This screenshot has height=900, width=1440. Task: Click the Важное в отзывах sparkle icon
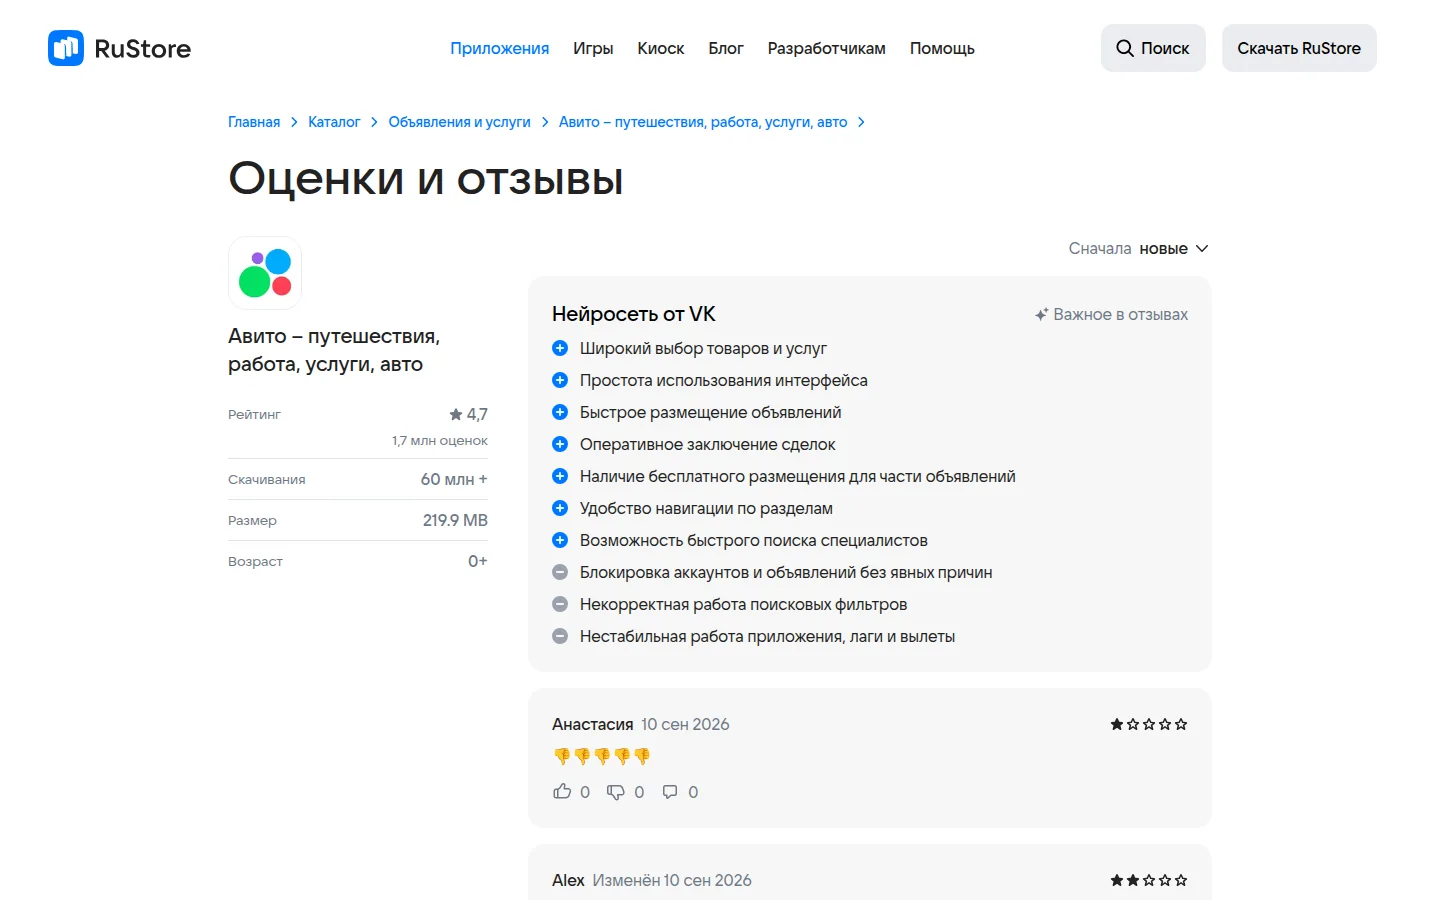click(1042, 314)
